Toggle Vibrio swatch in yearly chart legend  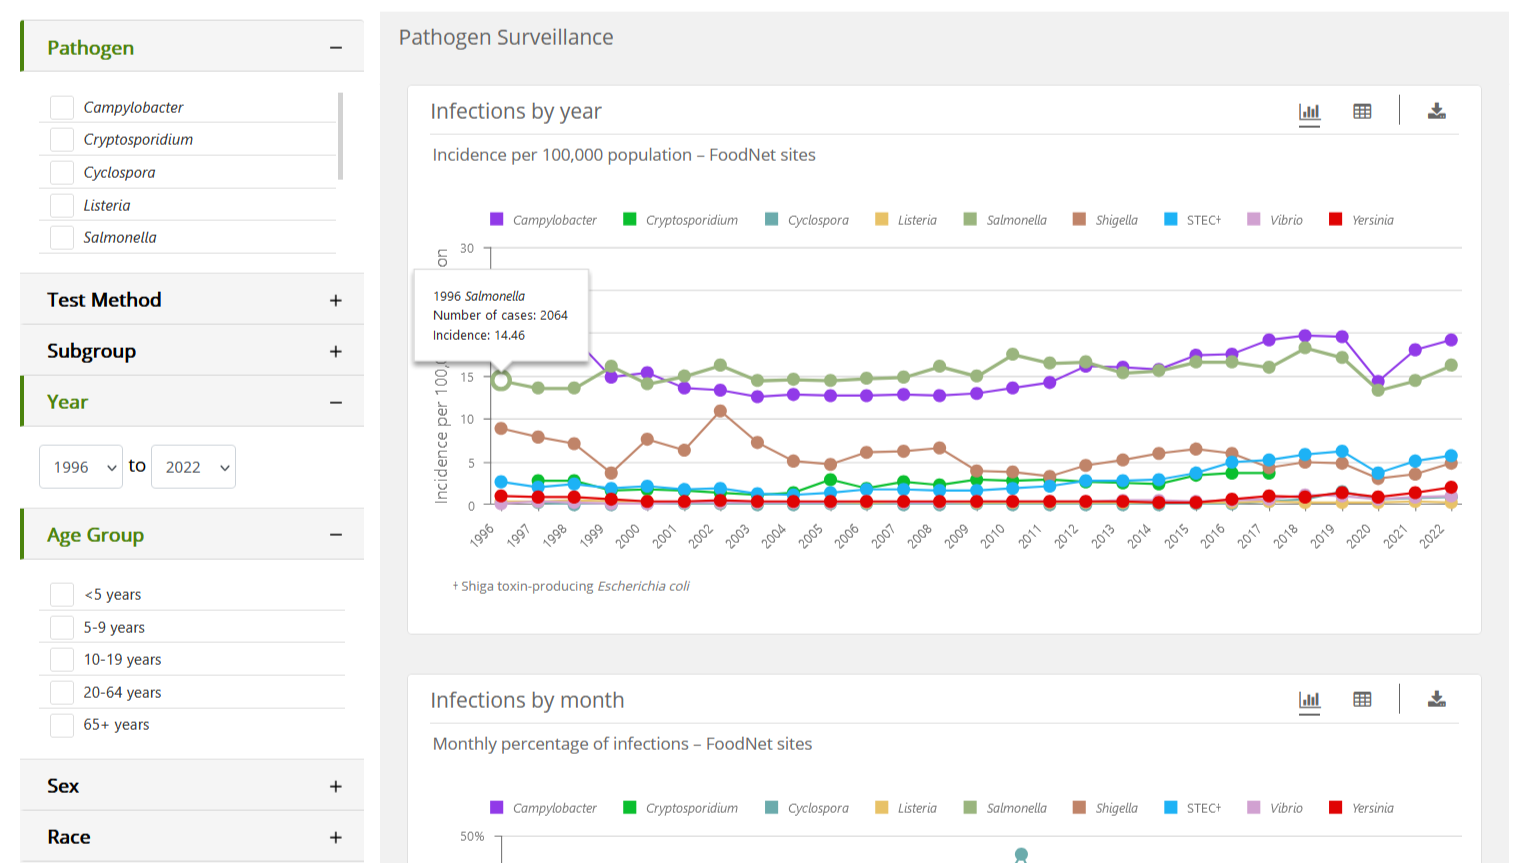coord(1254,219)
